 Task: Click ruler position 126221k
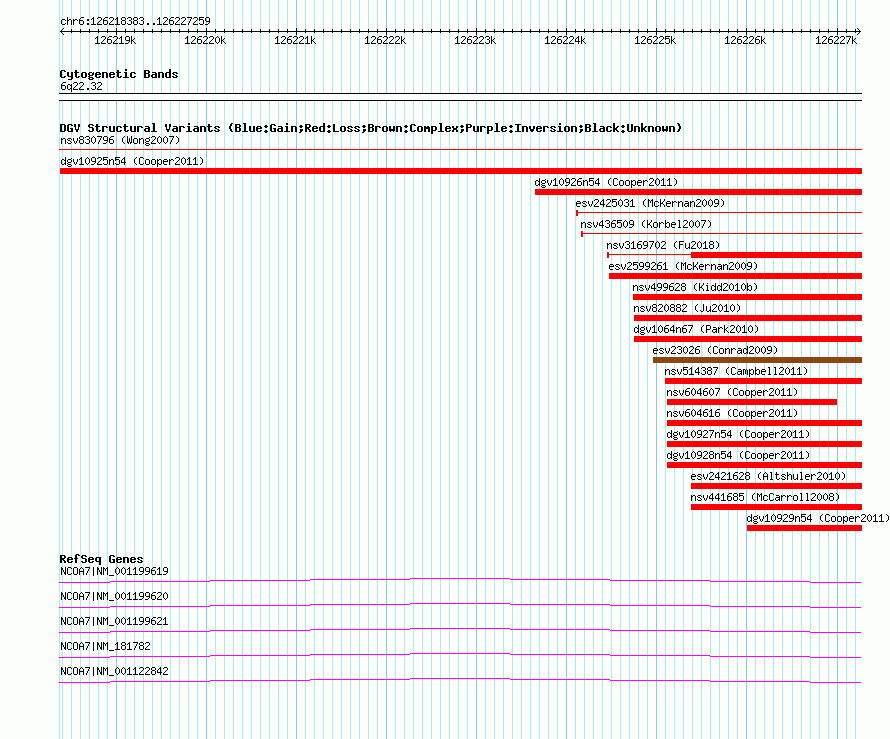pyautogui.click(x=295, y=40)
